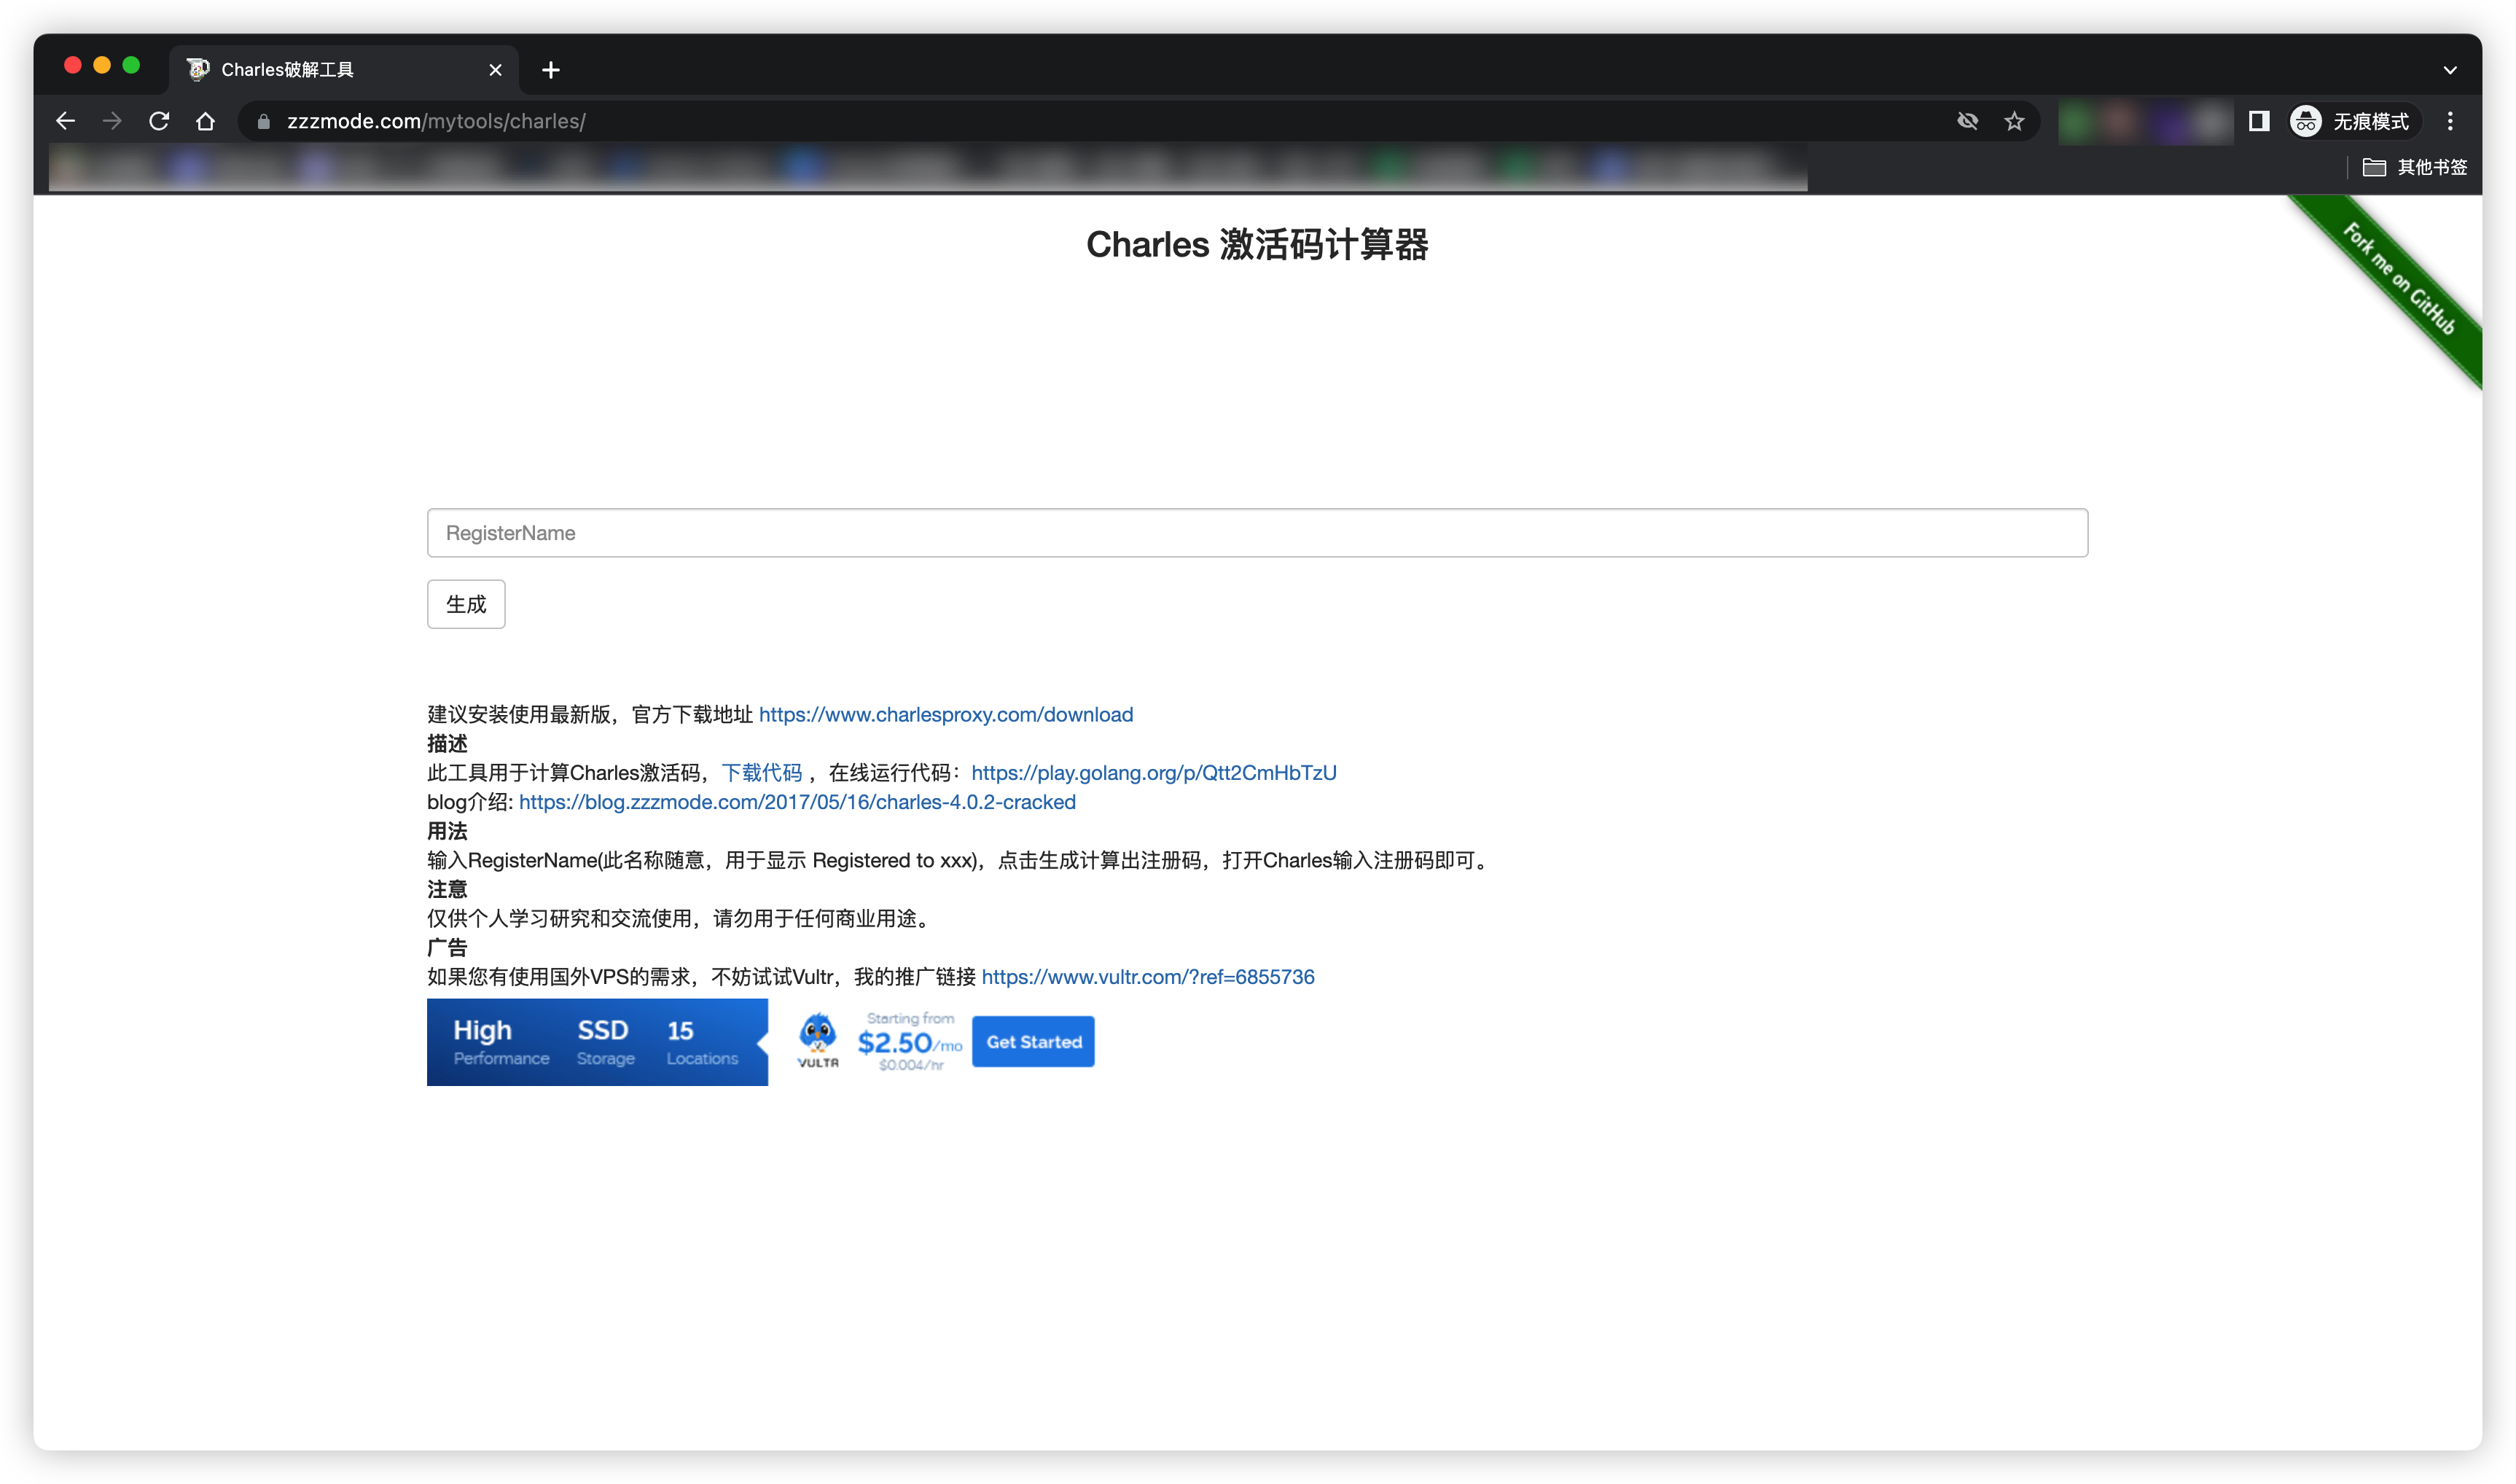Focus the RegisterName input field
The height and width of the screenshot is (1484, 2516).
[x=1257, y=533]
